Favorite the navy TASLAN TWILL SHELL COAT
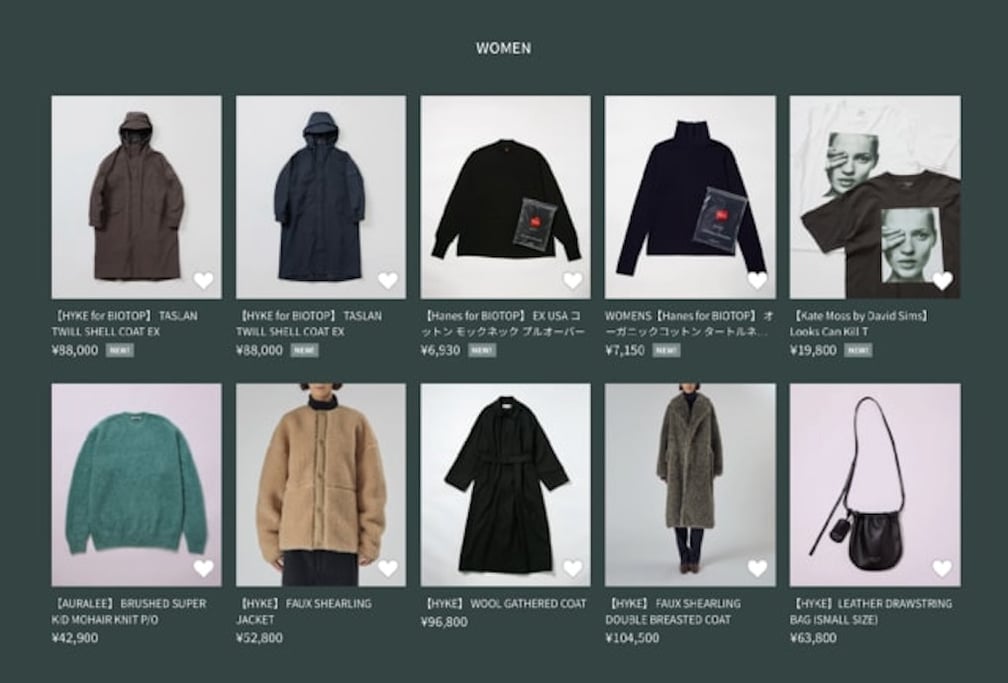 (x=388, y=280)
